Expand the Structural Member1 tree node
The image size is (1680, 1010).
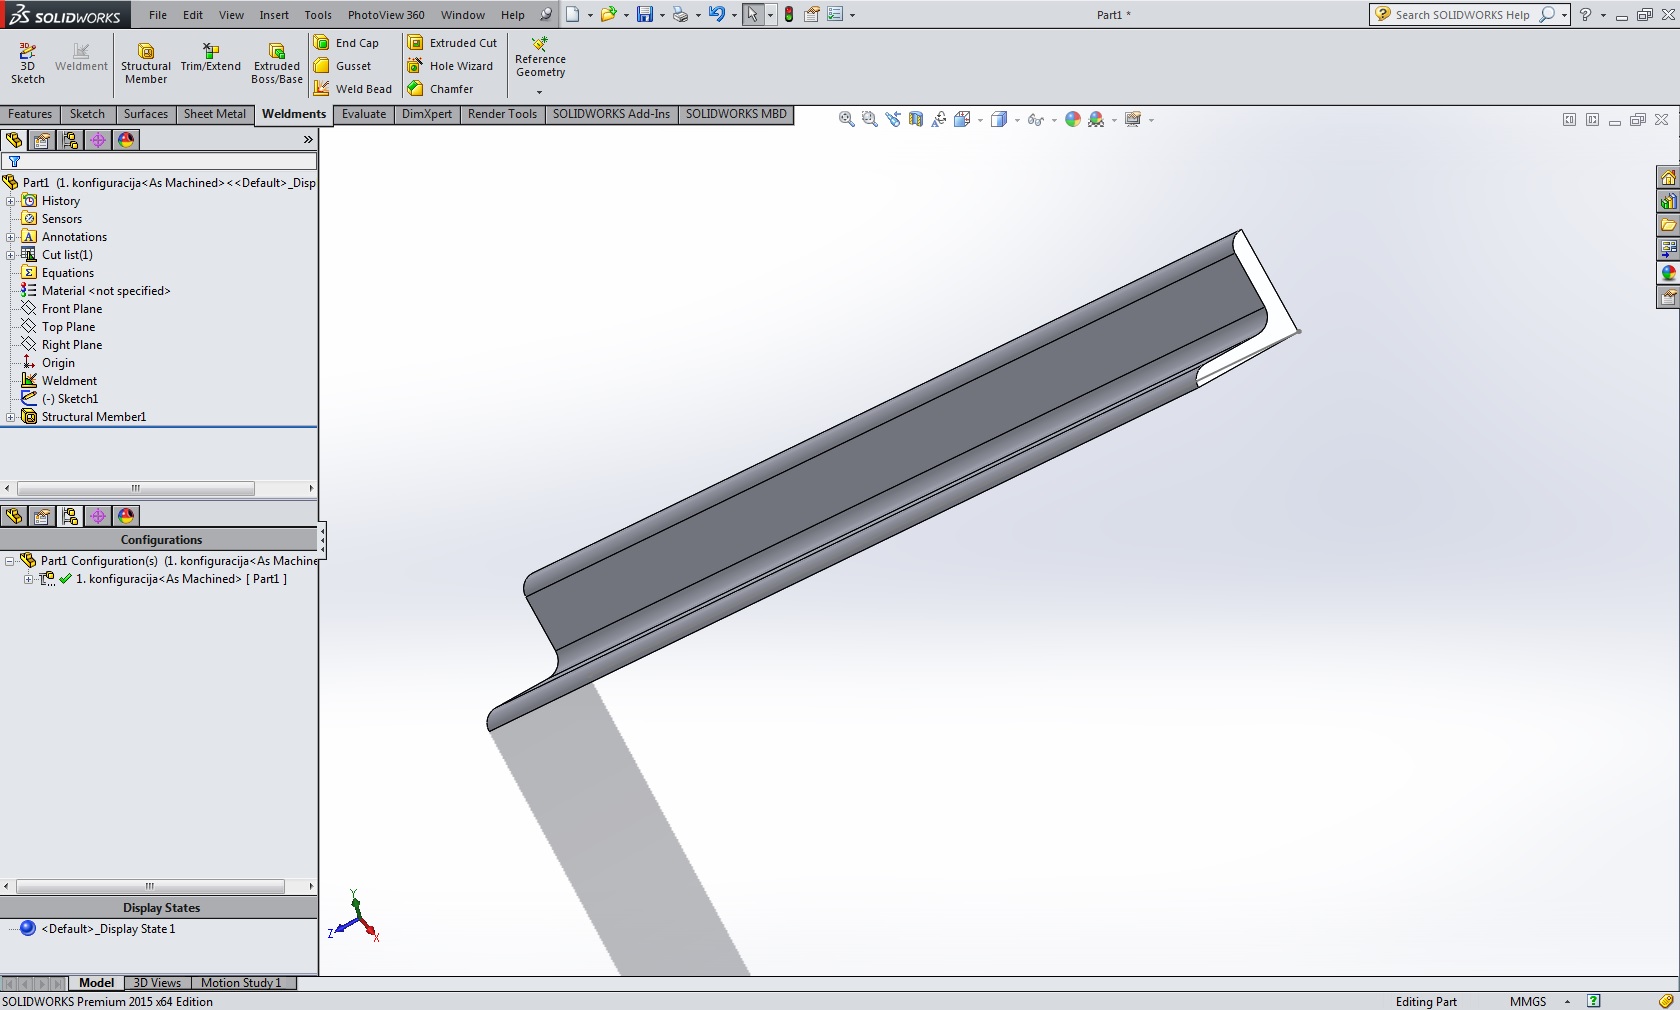11,417
